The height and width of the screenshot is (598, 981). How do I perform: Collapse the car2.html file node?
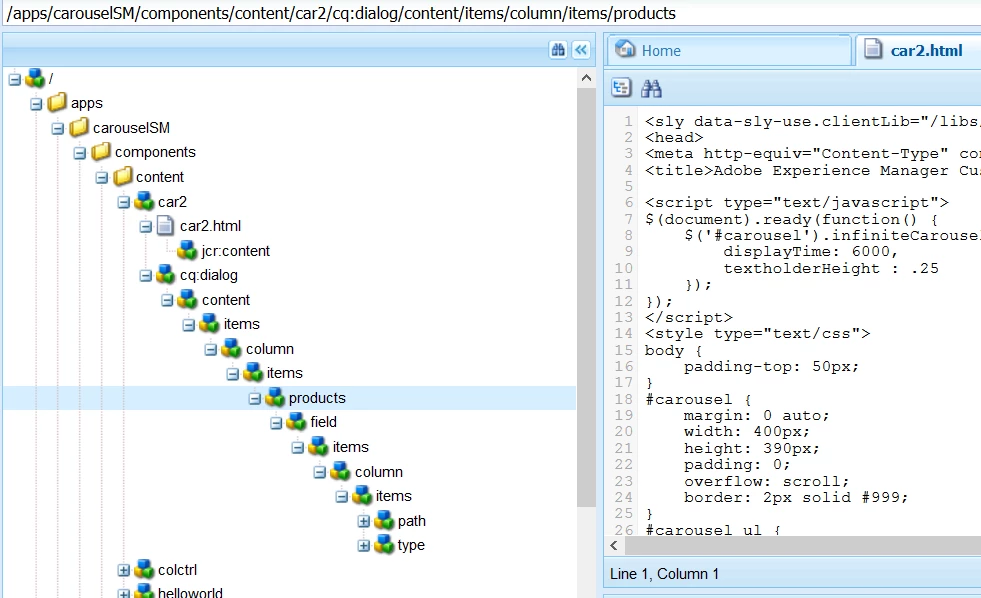pos(146,226)
